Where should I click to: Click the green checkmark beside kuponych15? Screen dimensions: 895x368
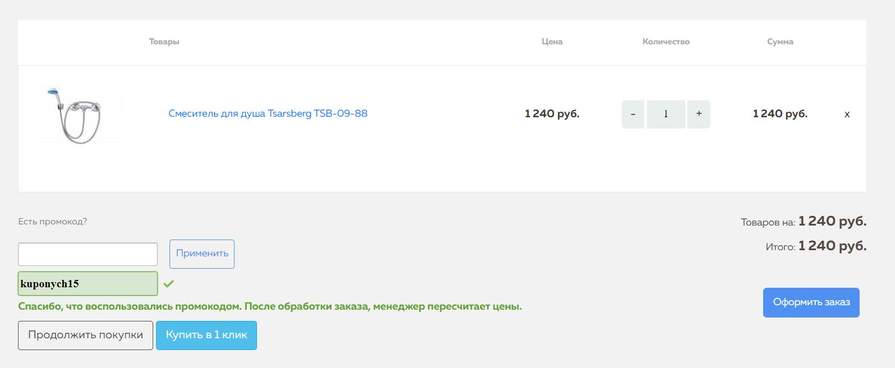(168, 284)
